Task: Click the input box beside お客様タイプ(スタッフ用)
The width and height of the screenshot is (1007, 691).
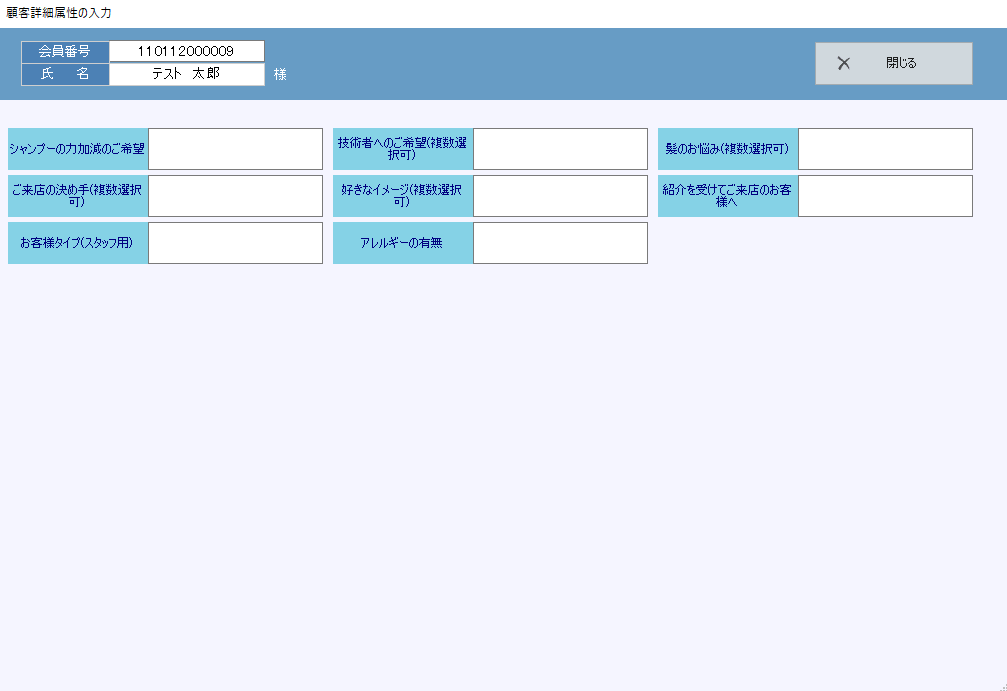Action: (x=235, y=243)
